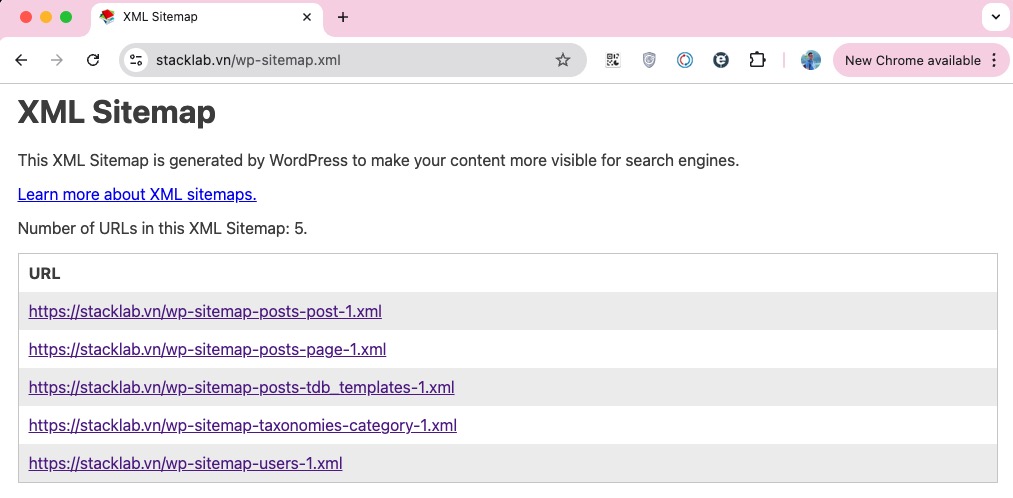This screenshot has width=1013, height=498.
Task: Click the 'Number of URLs' text line
Action: click(x=162, y=229)
